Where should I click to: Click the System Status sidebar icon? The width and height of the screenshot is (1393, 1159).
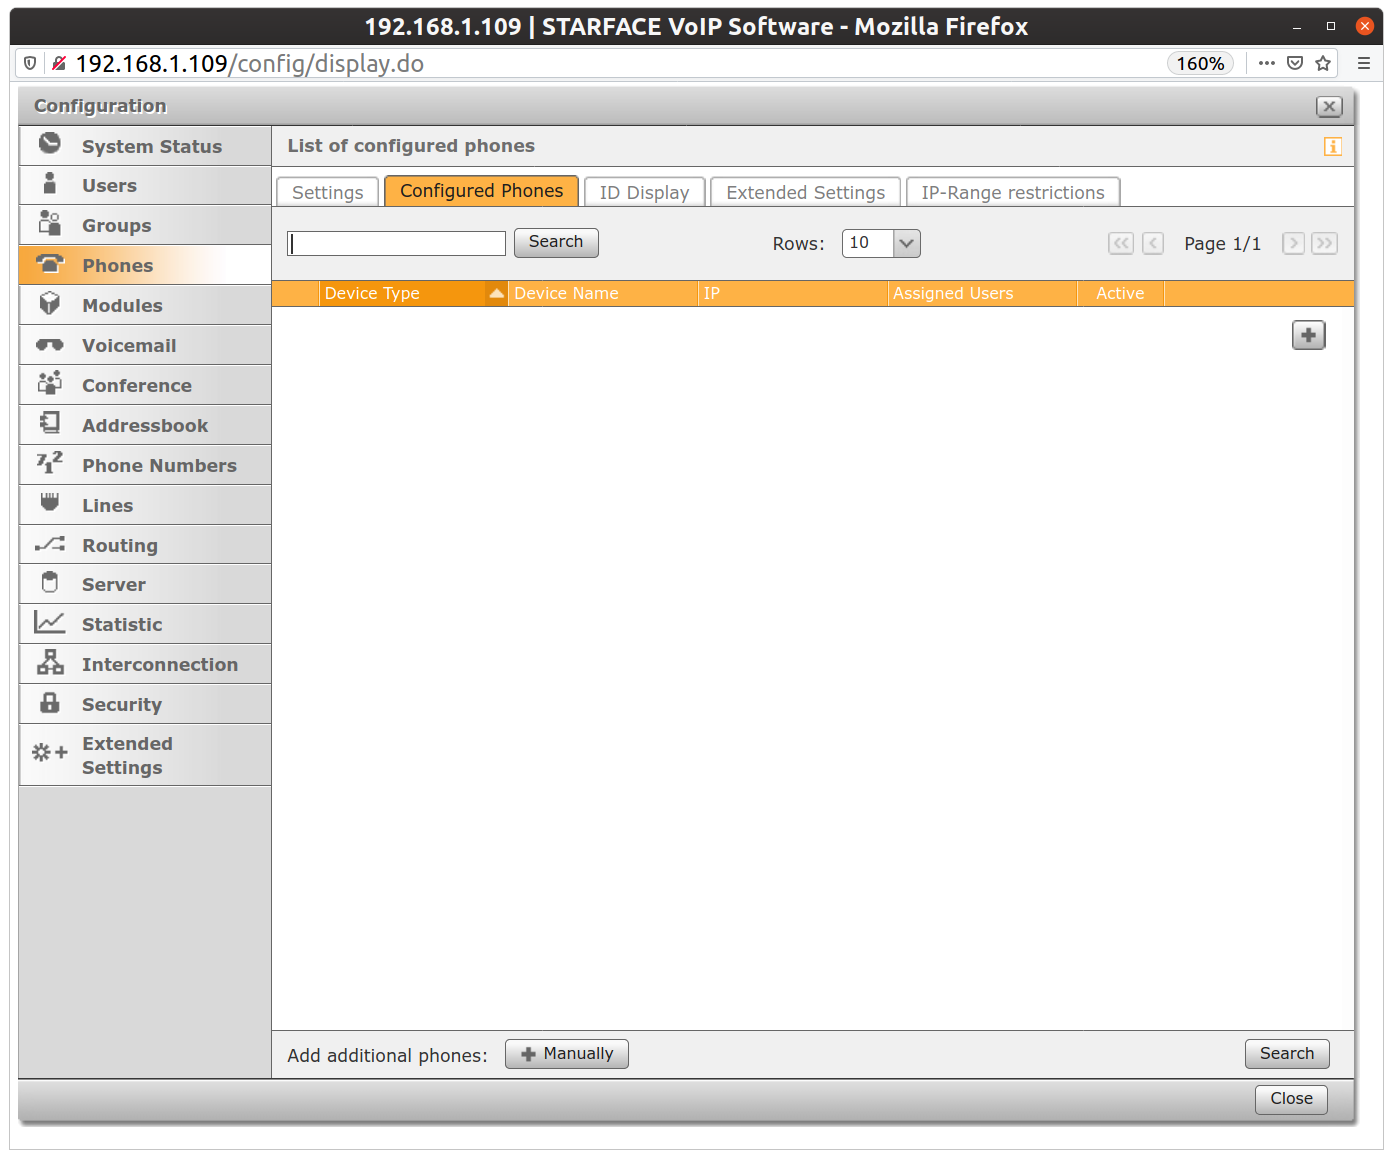pos(50,144)
